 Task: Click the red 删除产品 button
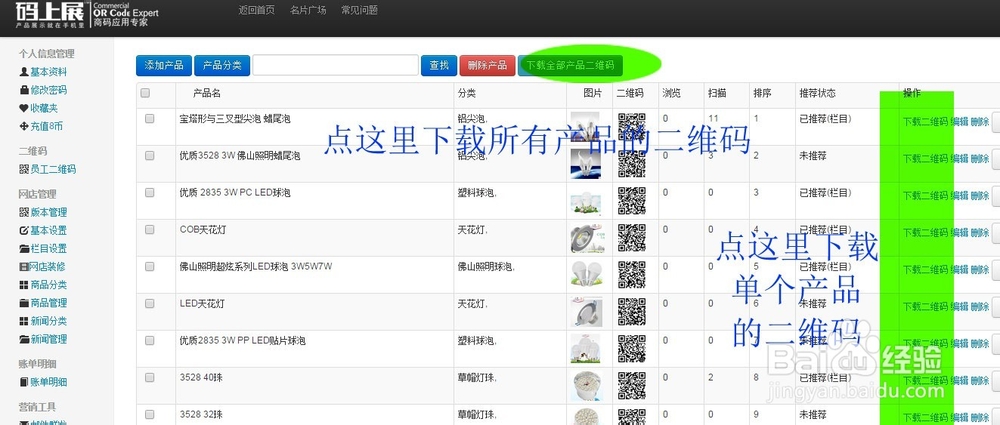point(487,65)
